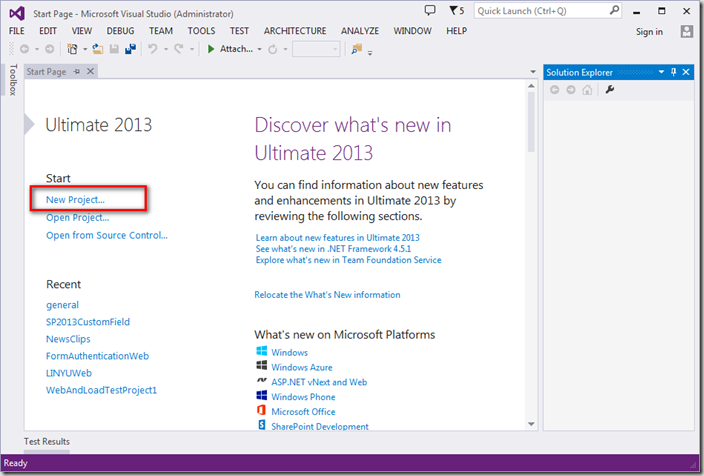This screenshot has width=704, height=476.
Task: Open Navigate Backward history dropdown arrow
Action: pyautogui.click(x=37, y=49)
